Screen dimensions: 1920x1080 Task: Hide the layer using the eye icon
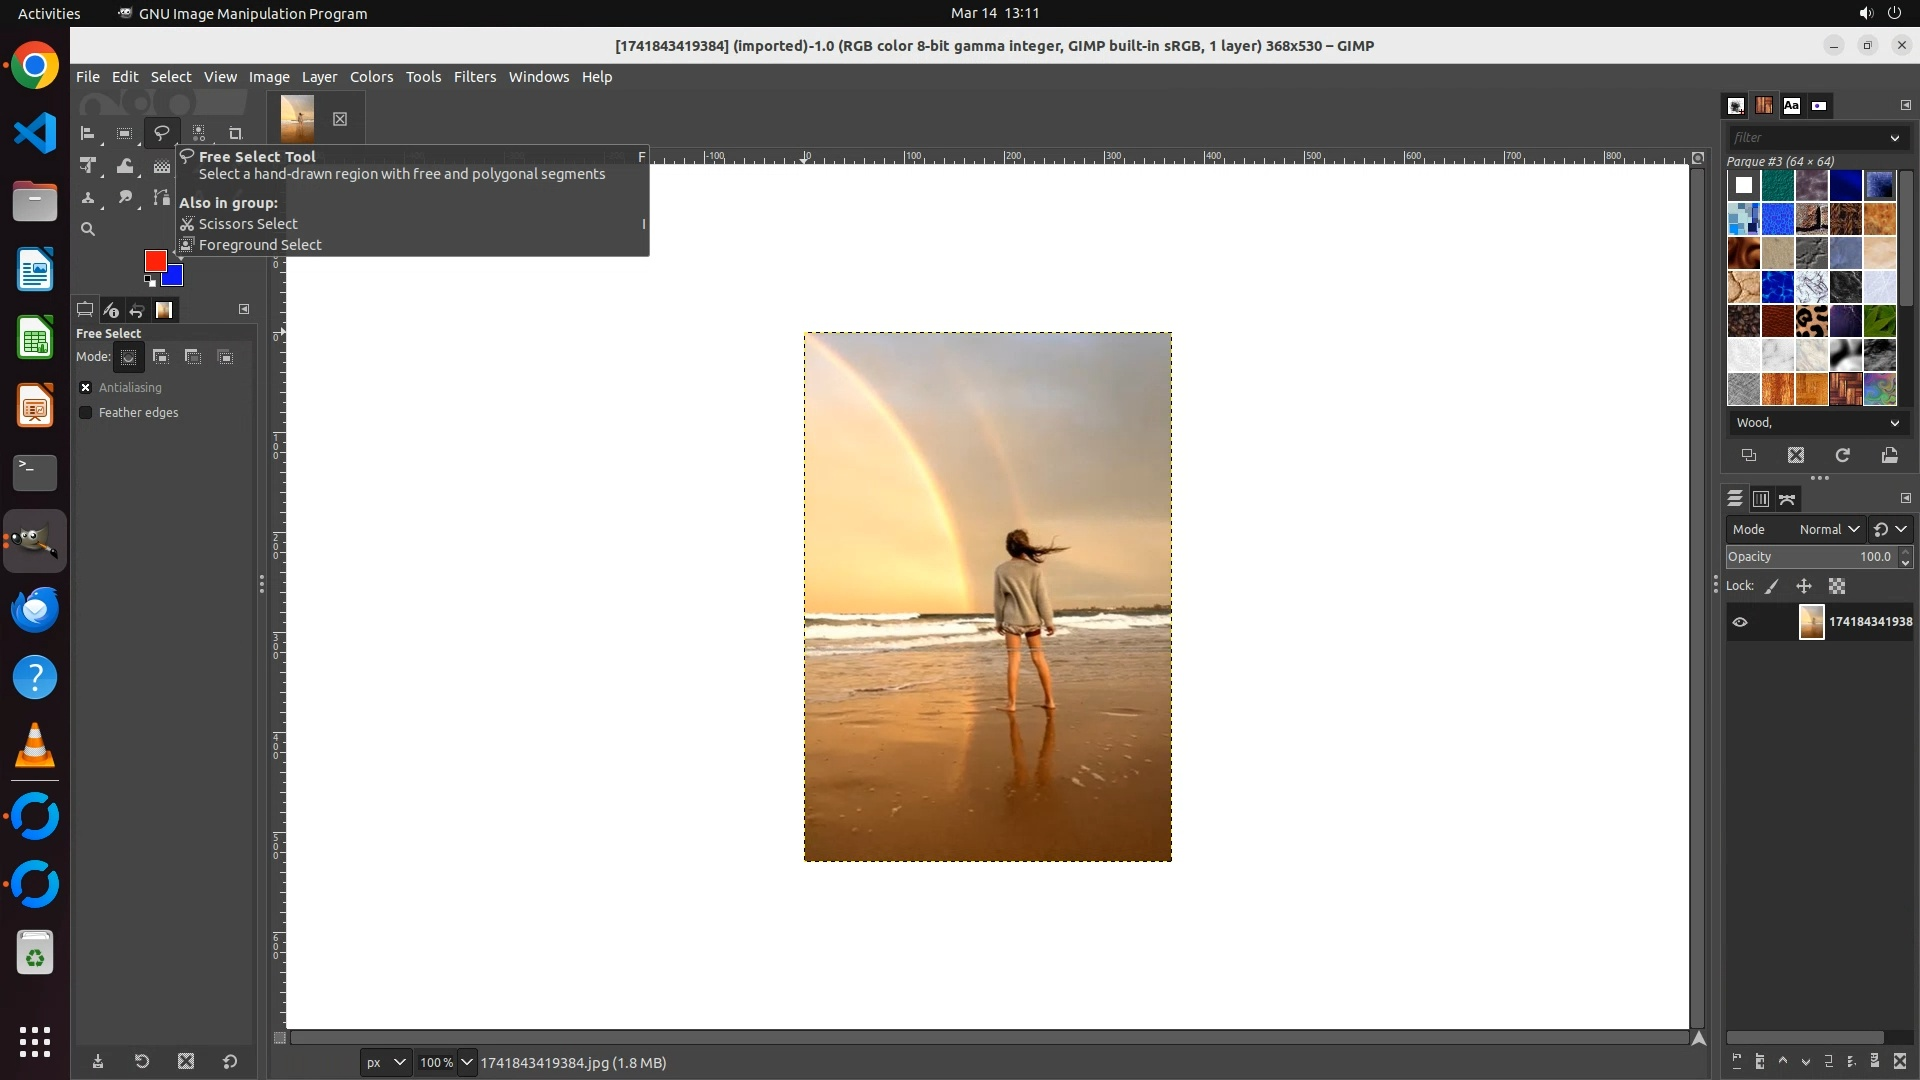click(x=1740, y=622)
